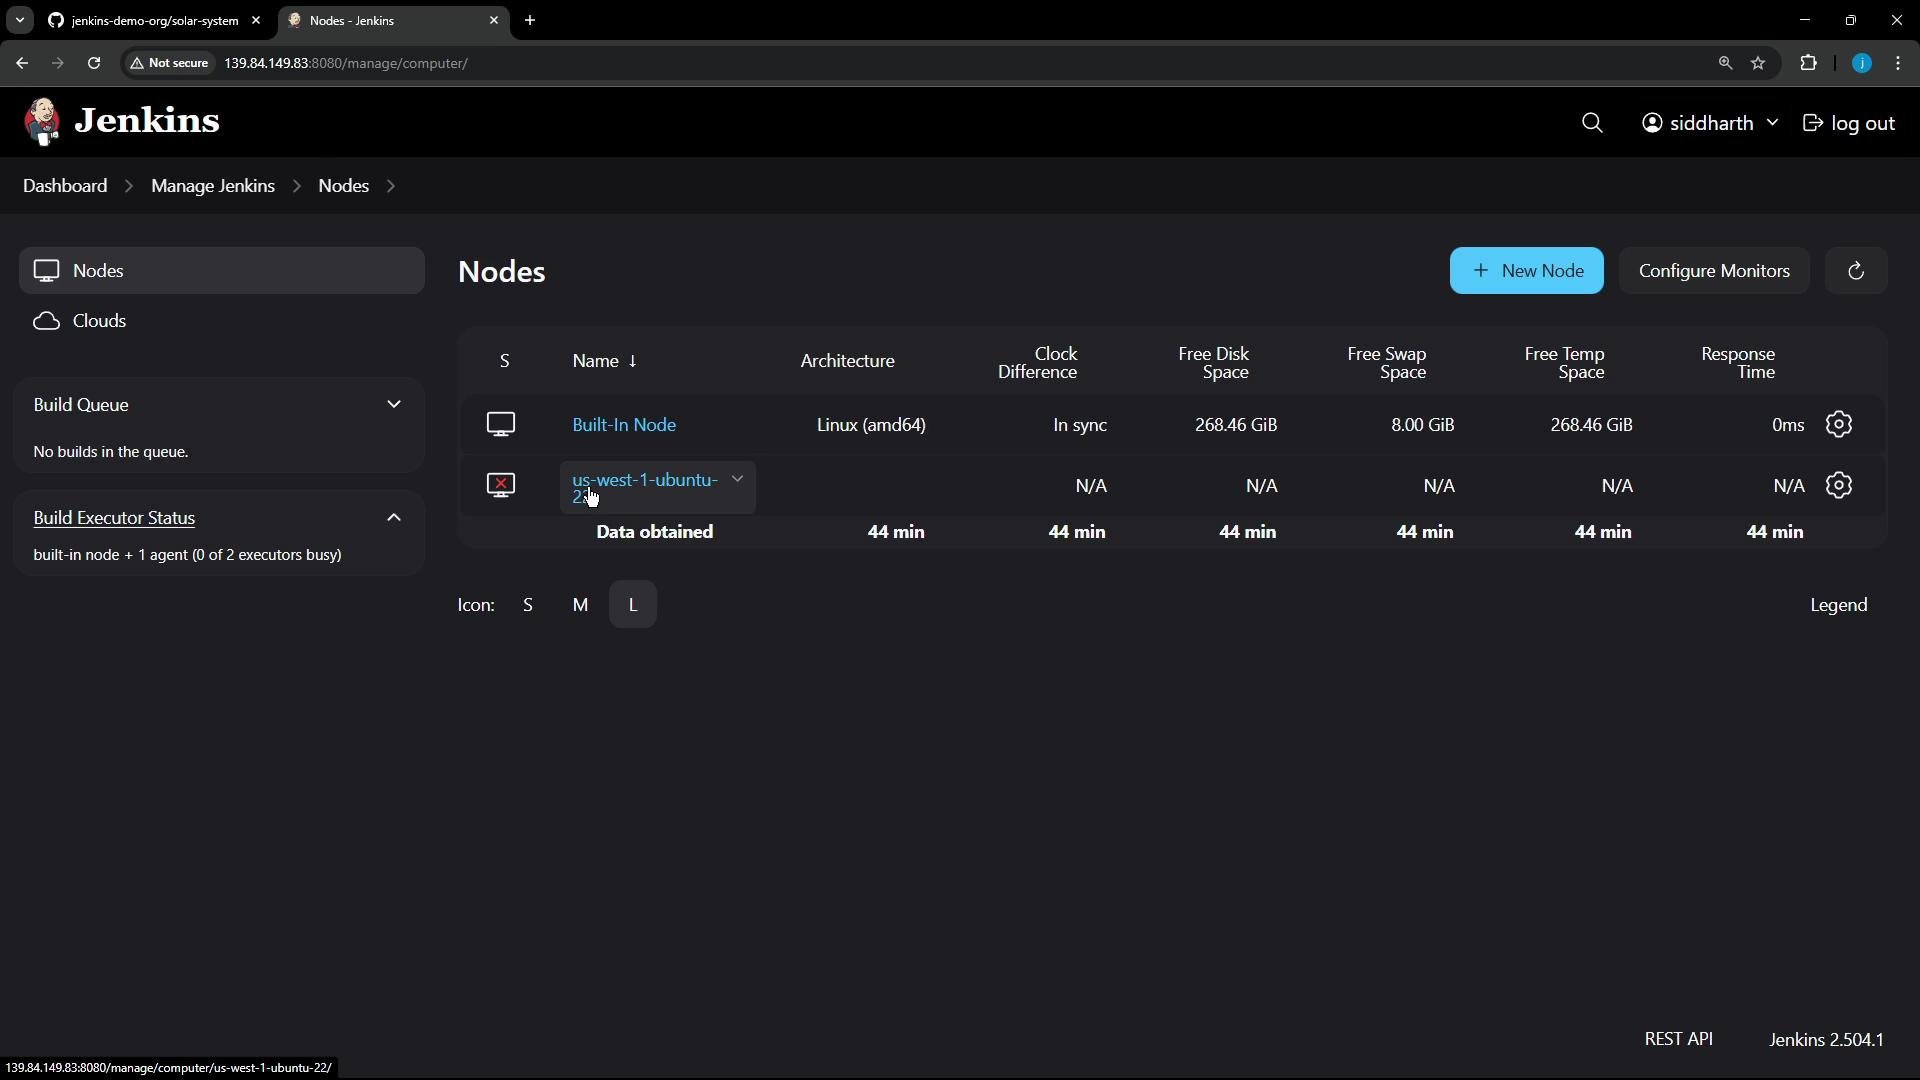Sort table by Name column
Image resolution: width=1920 pixels, height=1080 pixels.
click(x=604, y=361)
